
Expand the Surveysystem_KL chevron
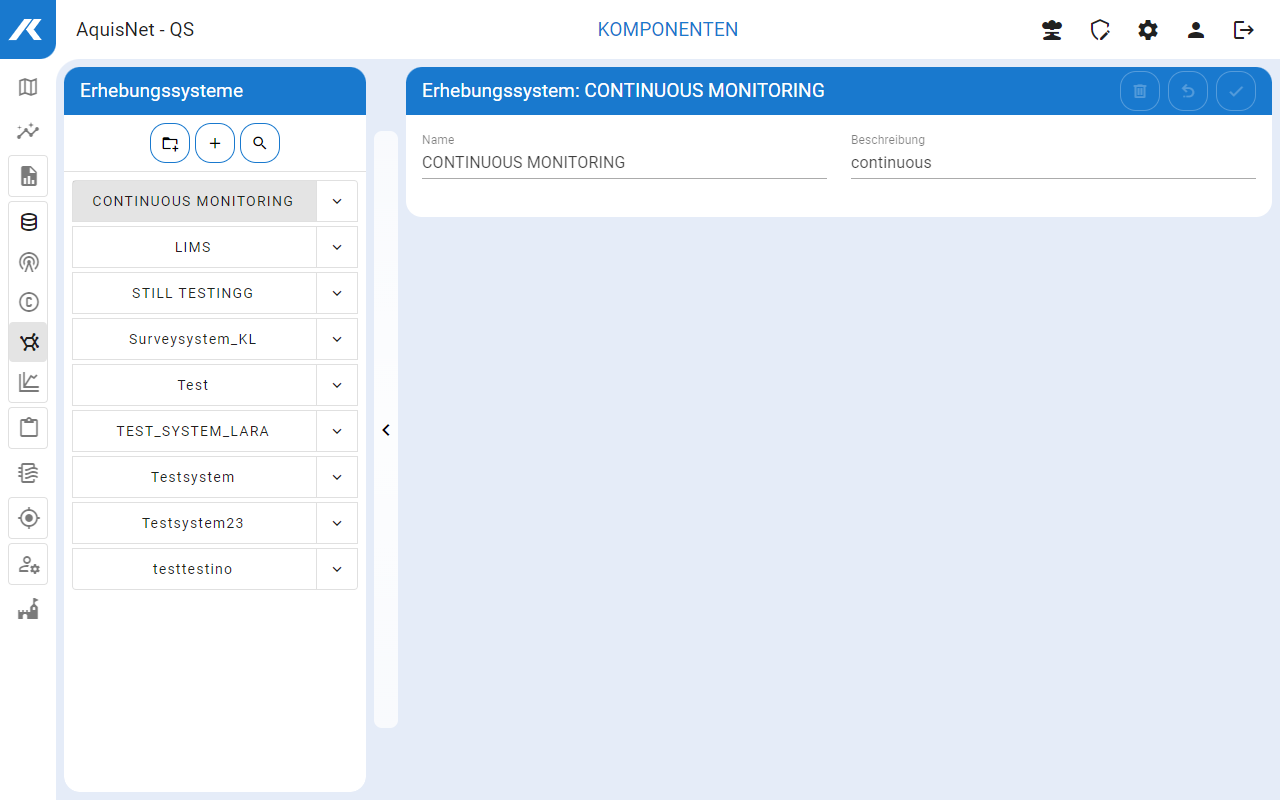pos(337,339)
